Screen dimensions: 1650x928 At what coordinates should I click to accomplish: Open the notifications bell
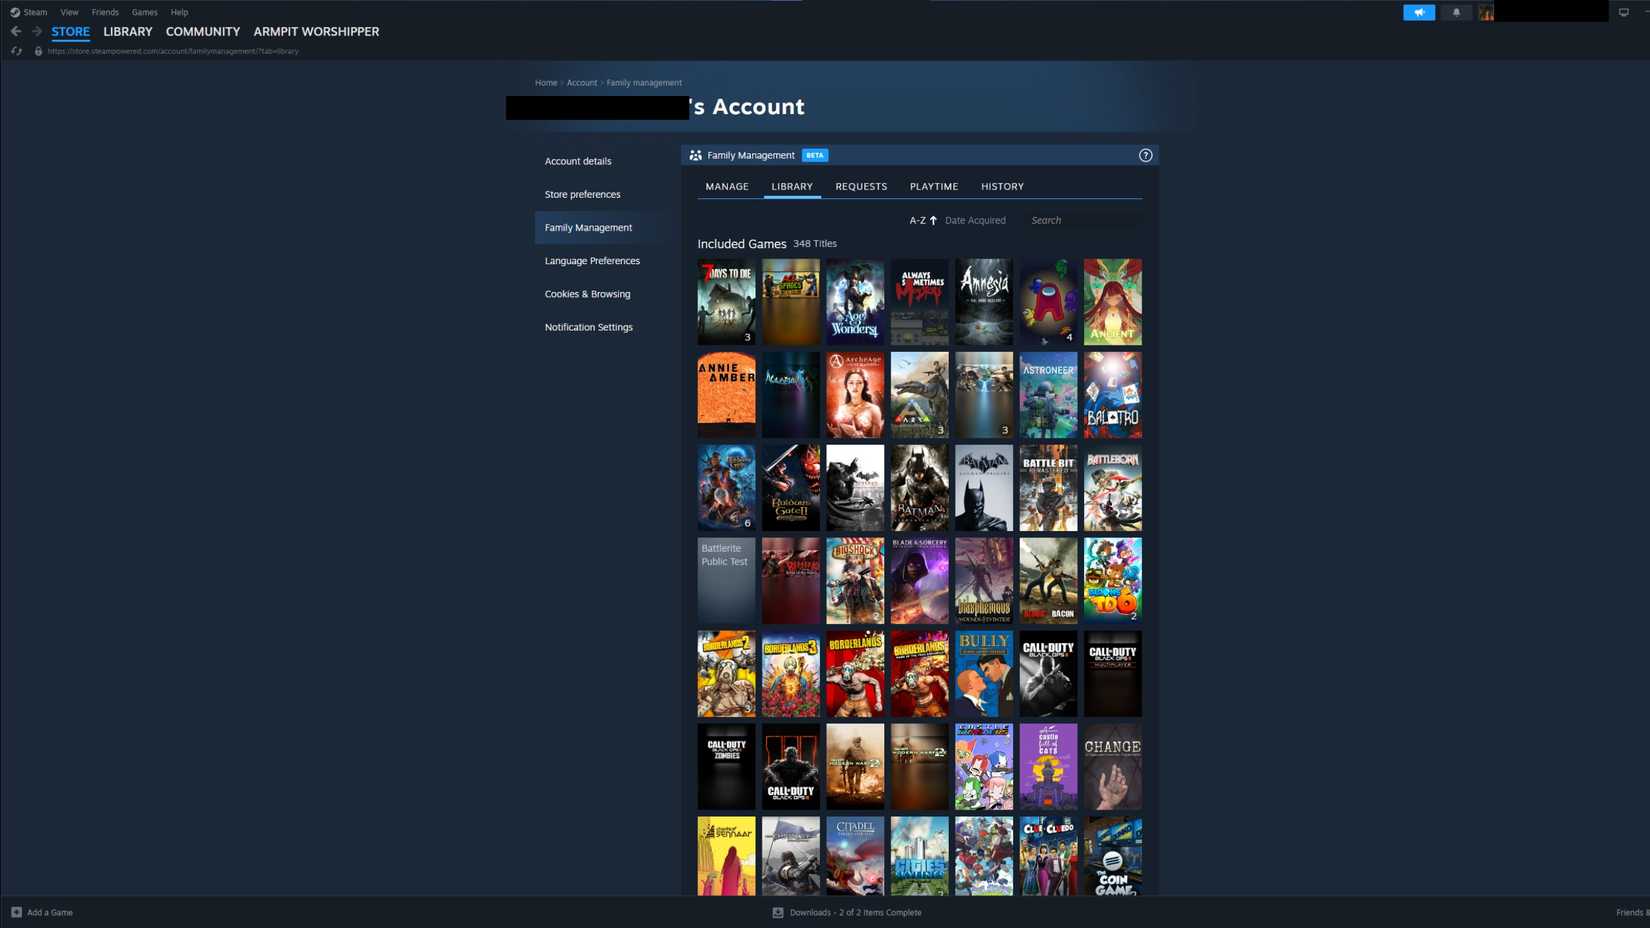[x=1456, y=12]
